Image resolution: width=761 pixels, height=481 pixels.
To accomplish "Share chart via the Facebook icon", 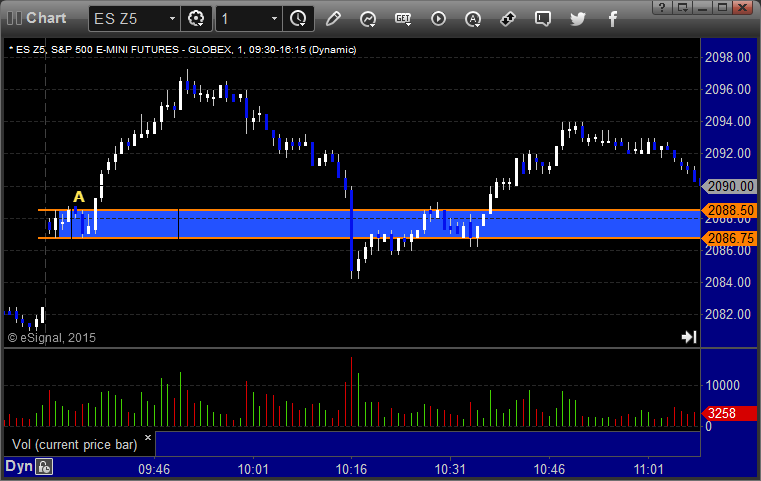I will [612, 19].
